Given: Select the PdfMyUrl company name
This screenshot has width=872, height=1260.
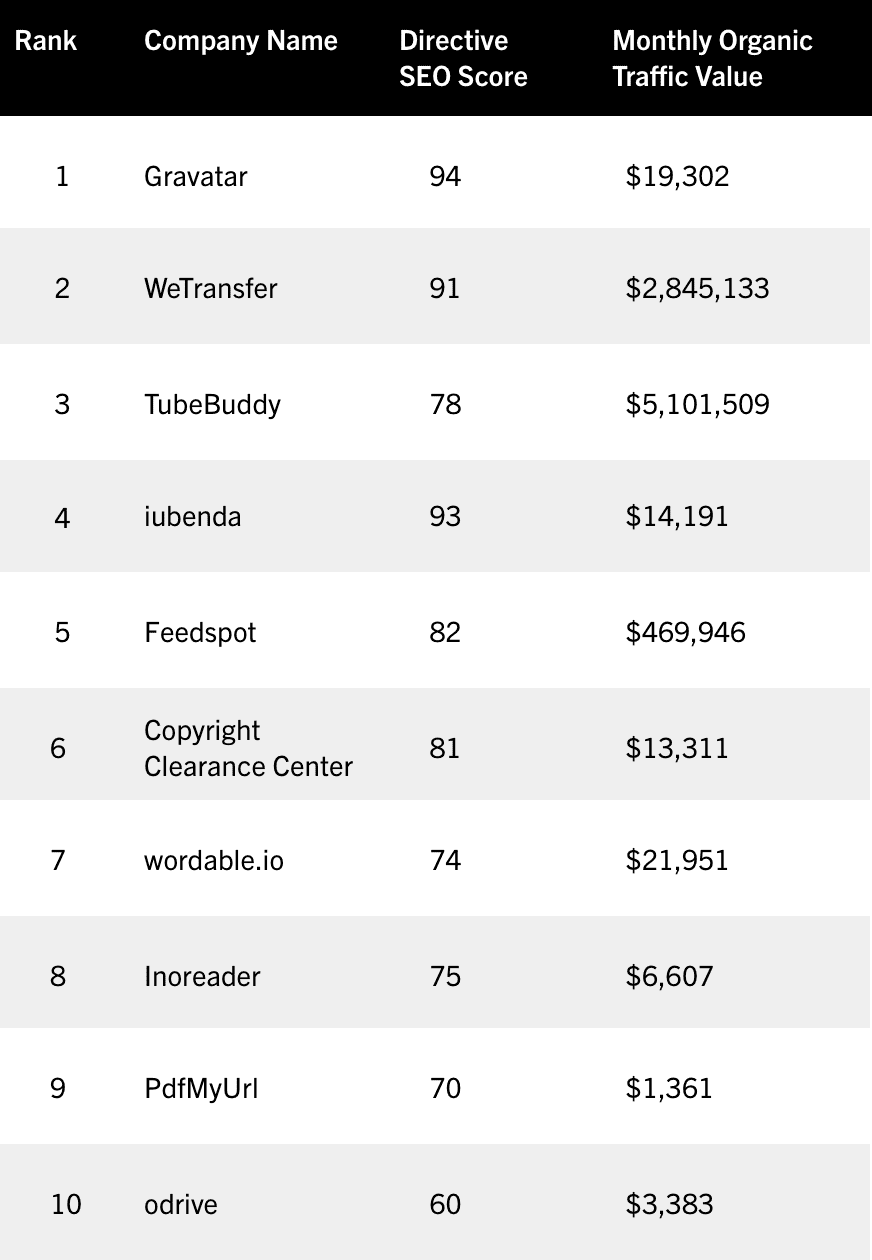Looking at the screenshot, I should [201, 1088].
